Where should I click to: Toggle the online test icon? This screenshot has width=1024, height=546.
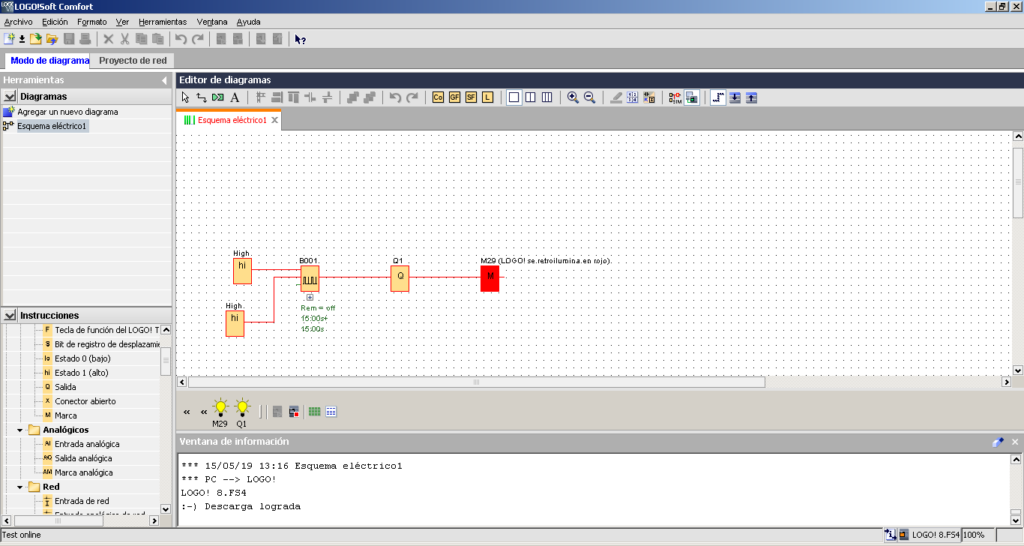692,97
